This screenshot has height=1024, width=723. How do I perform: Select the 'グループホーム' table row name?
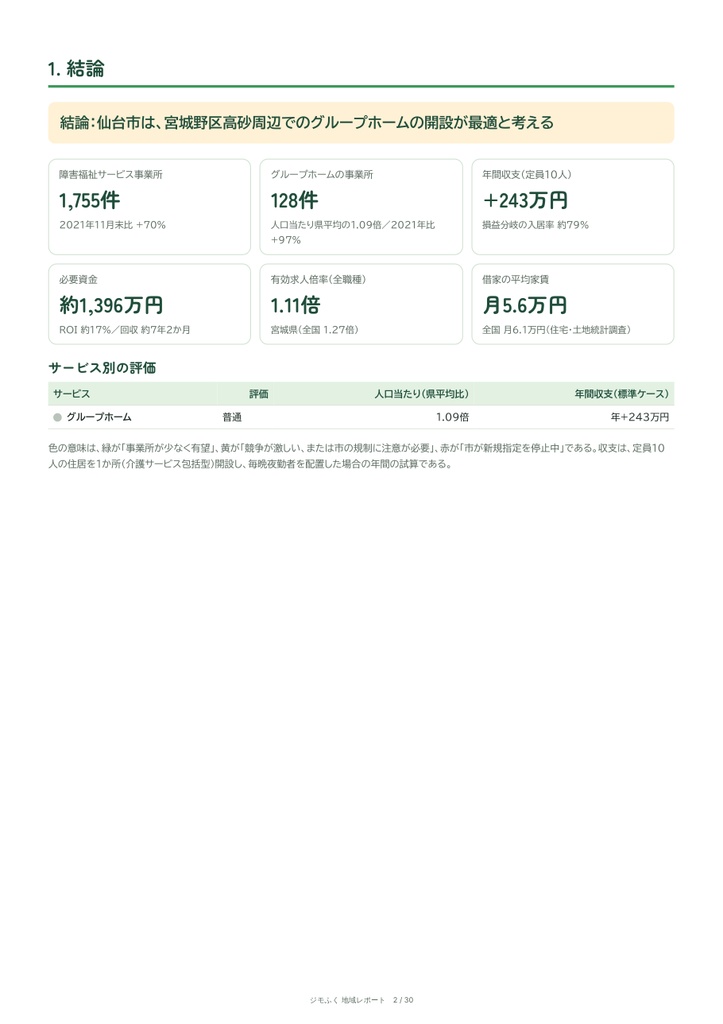tap(99, 417)
